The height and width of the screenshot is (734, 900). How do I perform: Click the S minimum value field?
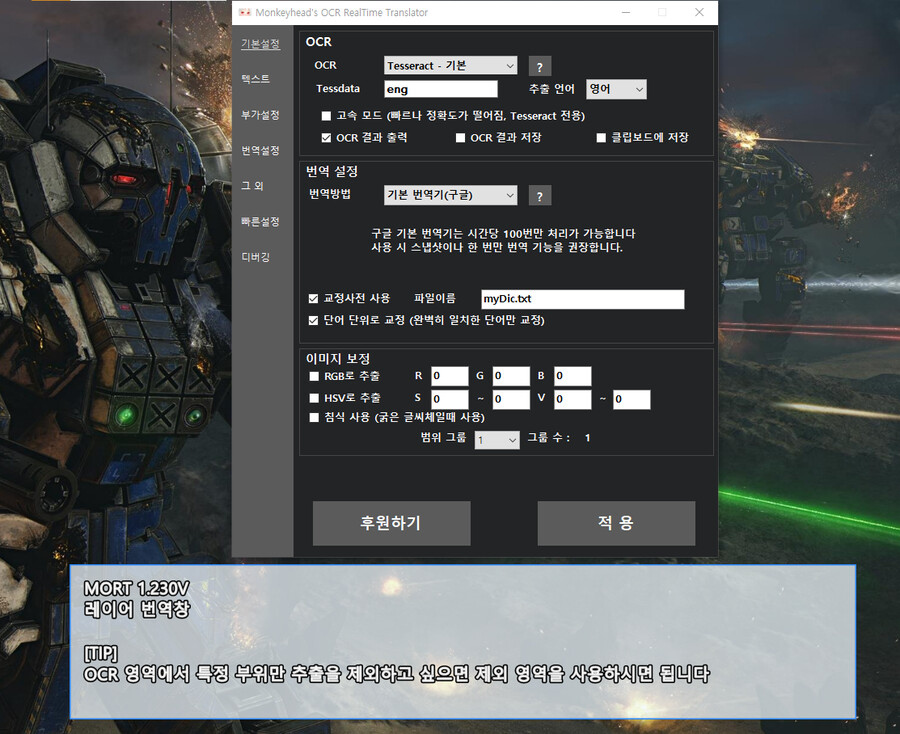point(450,399)
